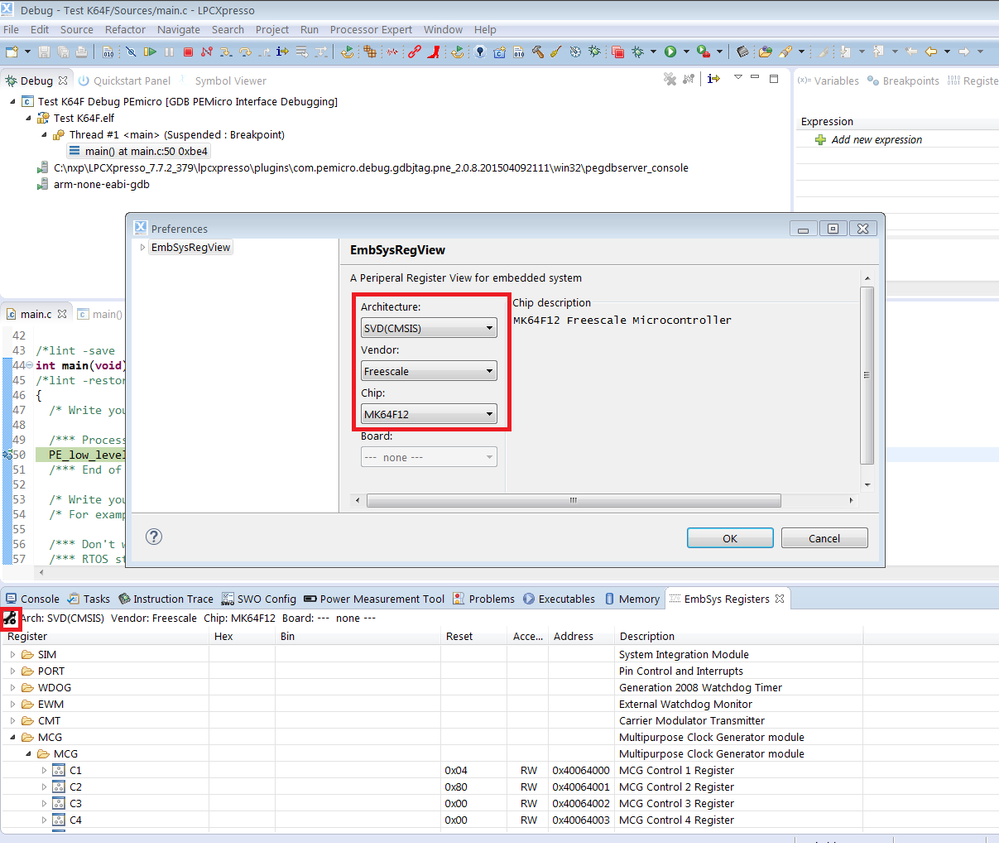Click the chip description horizontal scrollbar
Image resolution: width=999 pixels, height=843 pixels.
pyautogui.click(x=573, y=500)
